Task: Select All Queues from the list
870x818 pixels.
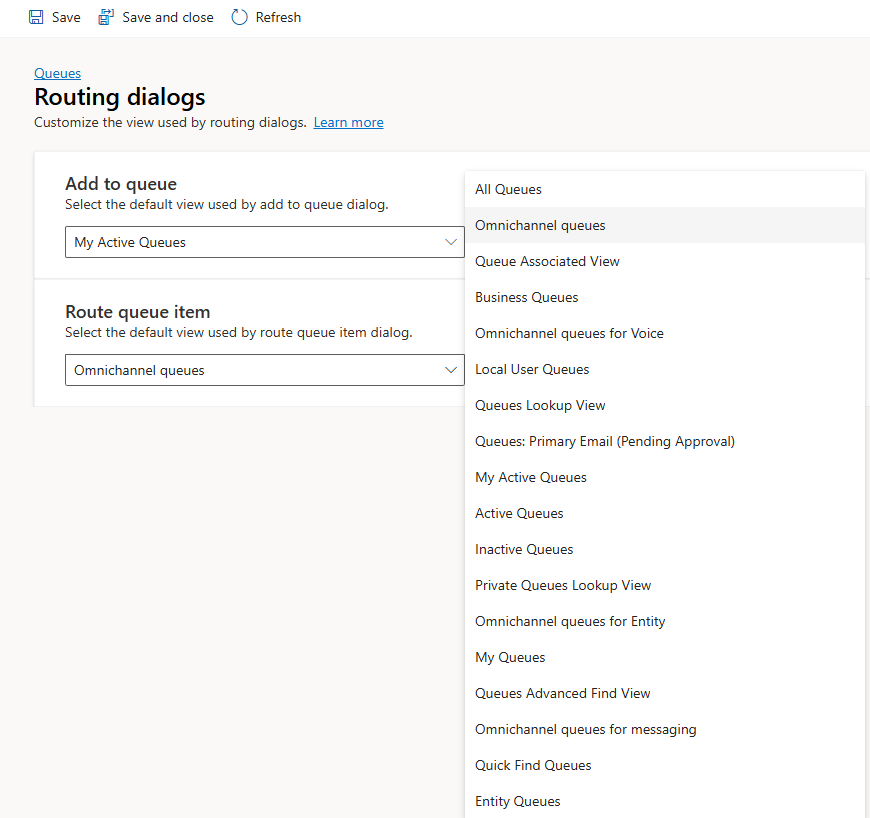Action: pyautogui.click(x=508, y=189)
